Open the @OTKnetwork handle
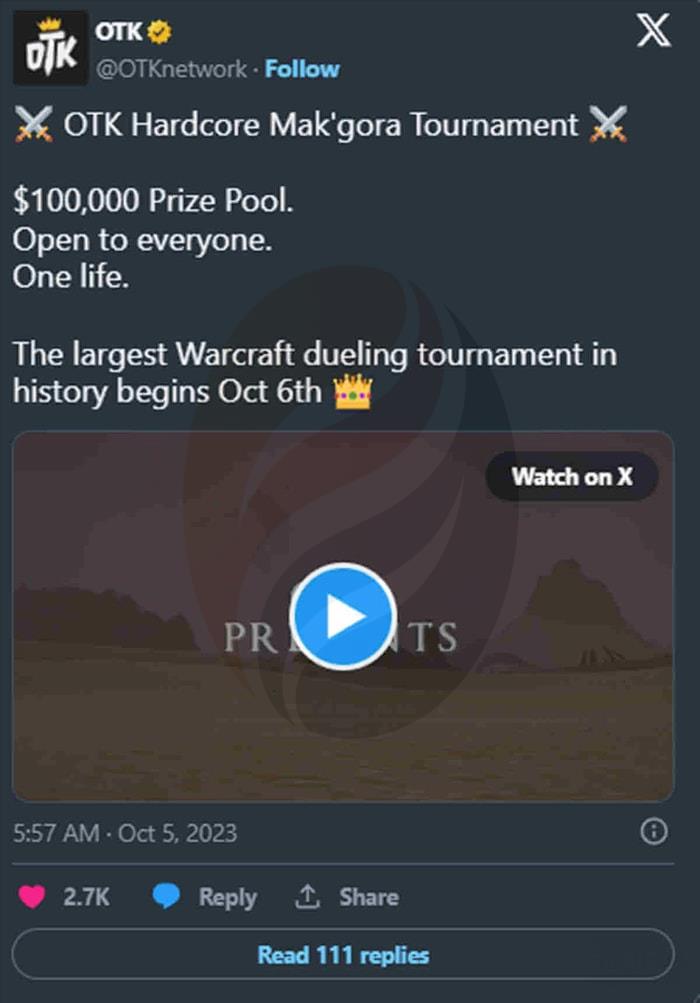The image size is (700, 1003). click(171, 69)
